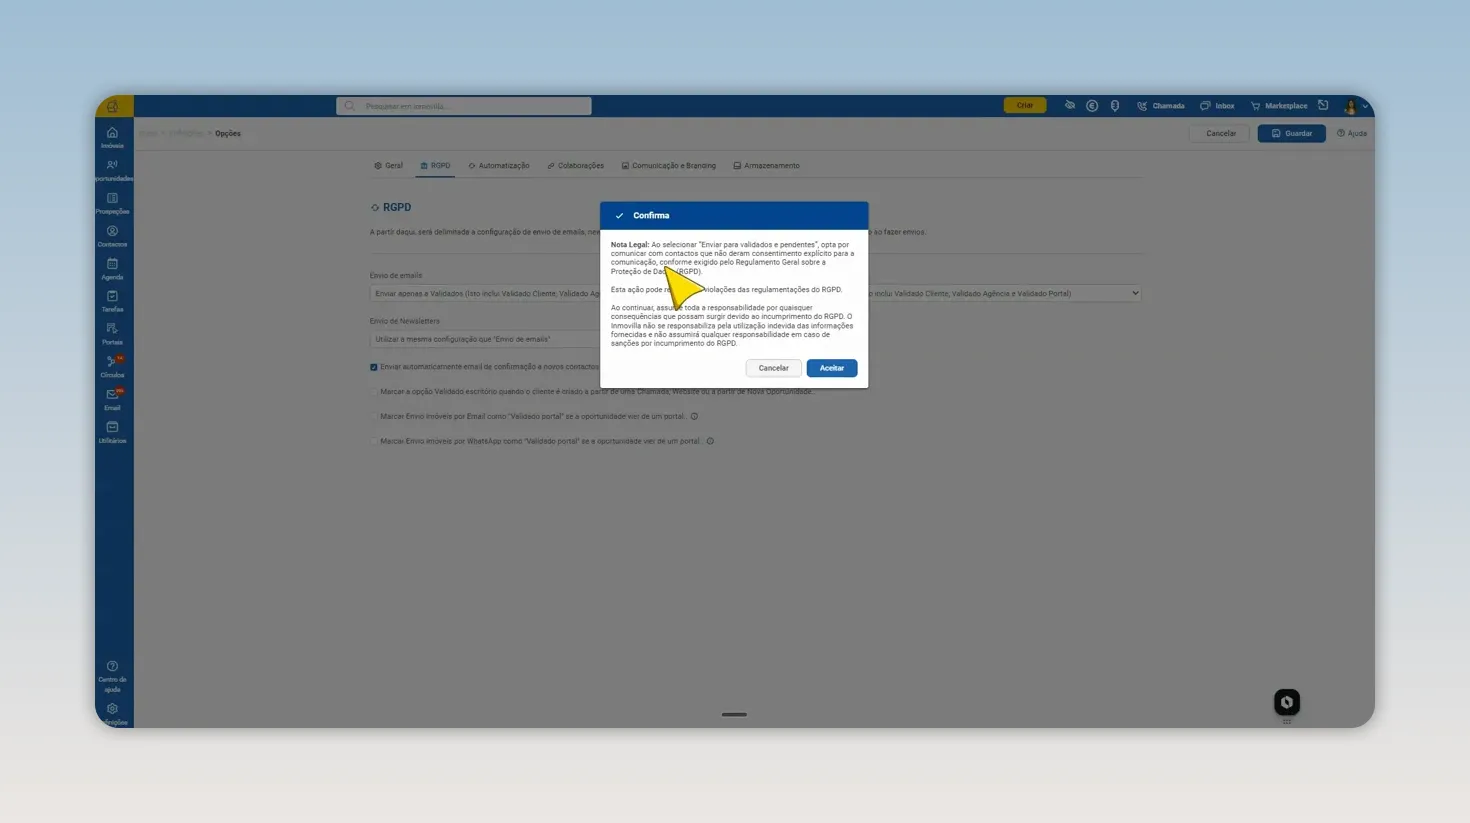This screenshot has width=1470, height=823.
Task: Open Utilitários in the sidebar
Action: point(112,432)
